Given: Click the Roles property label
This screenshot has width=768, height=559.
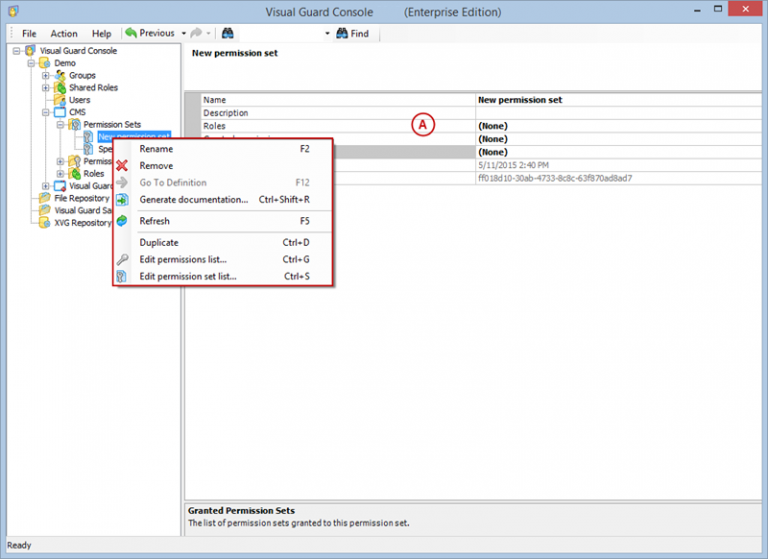Looking at the screenshot, I should click(x=215, y=126).
